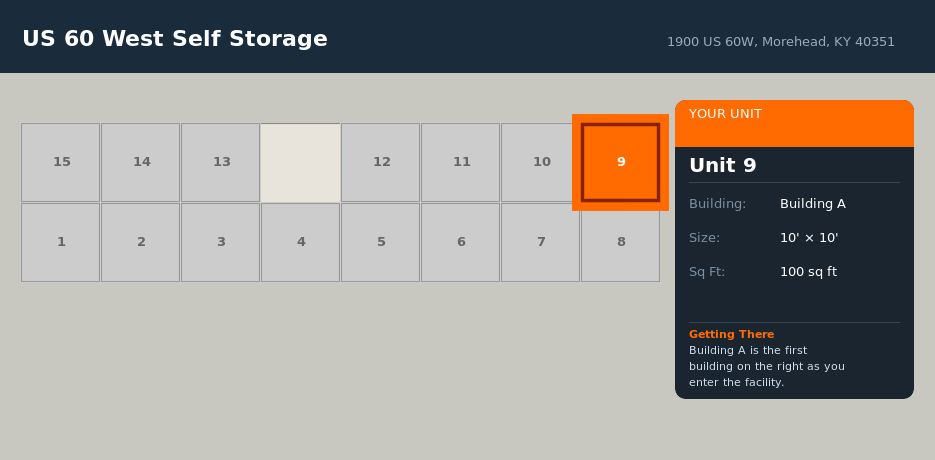Pick unit 11 on the map
Viewport: 935px width, 460px height.
[x=461, y=162]
